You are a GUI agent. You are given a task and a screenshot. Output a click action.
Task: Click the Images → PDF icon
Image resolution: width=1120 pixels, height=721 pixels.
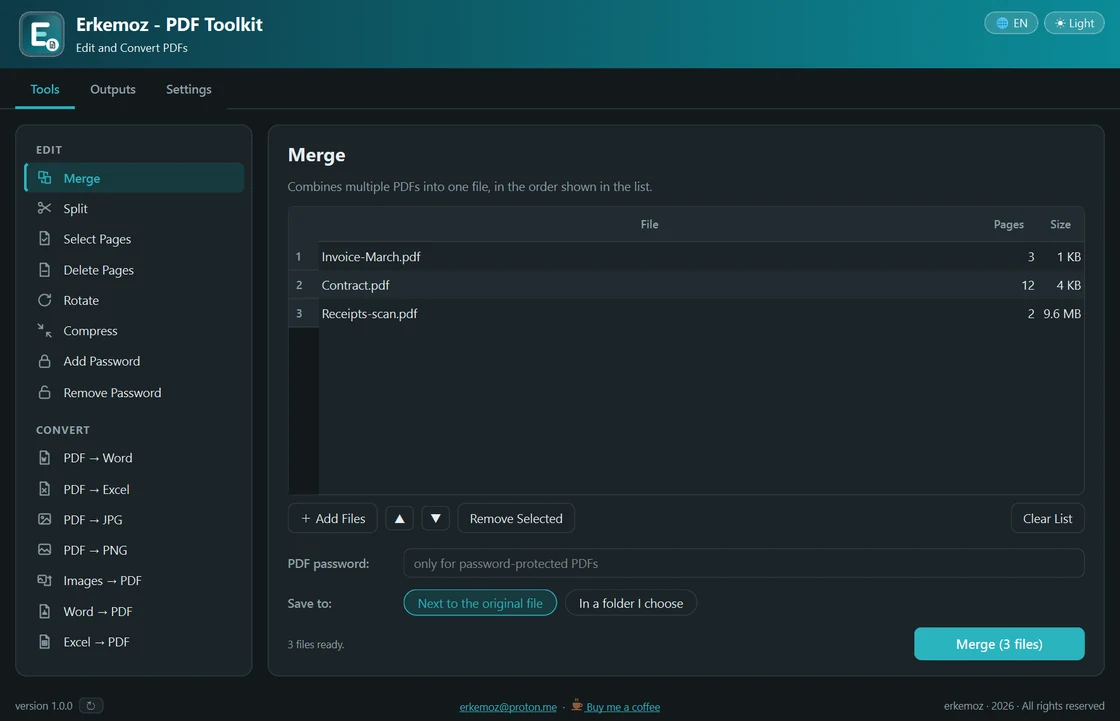(x=44, y=580)
